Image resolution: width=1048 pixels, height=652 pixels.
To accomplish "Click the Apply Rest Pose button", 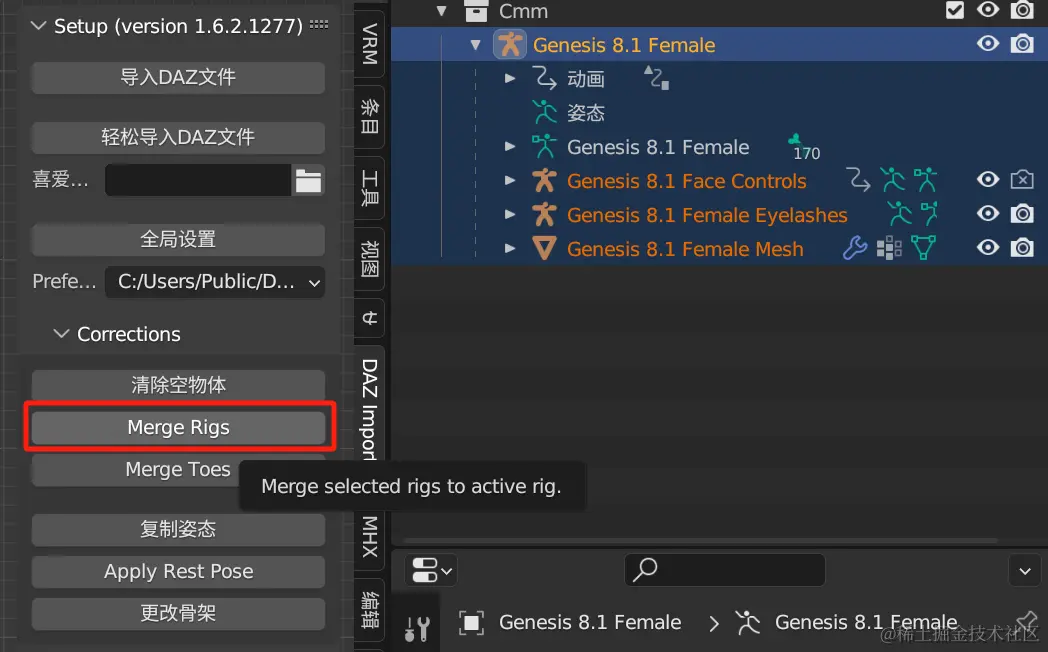I will [178, 571].
